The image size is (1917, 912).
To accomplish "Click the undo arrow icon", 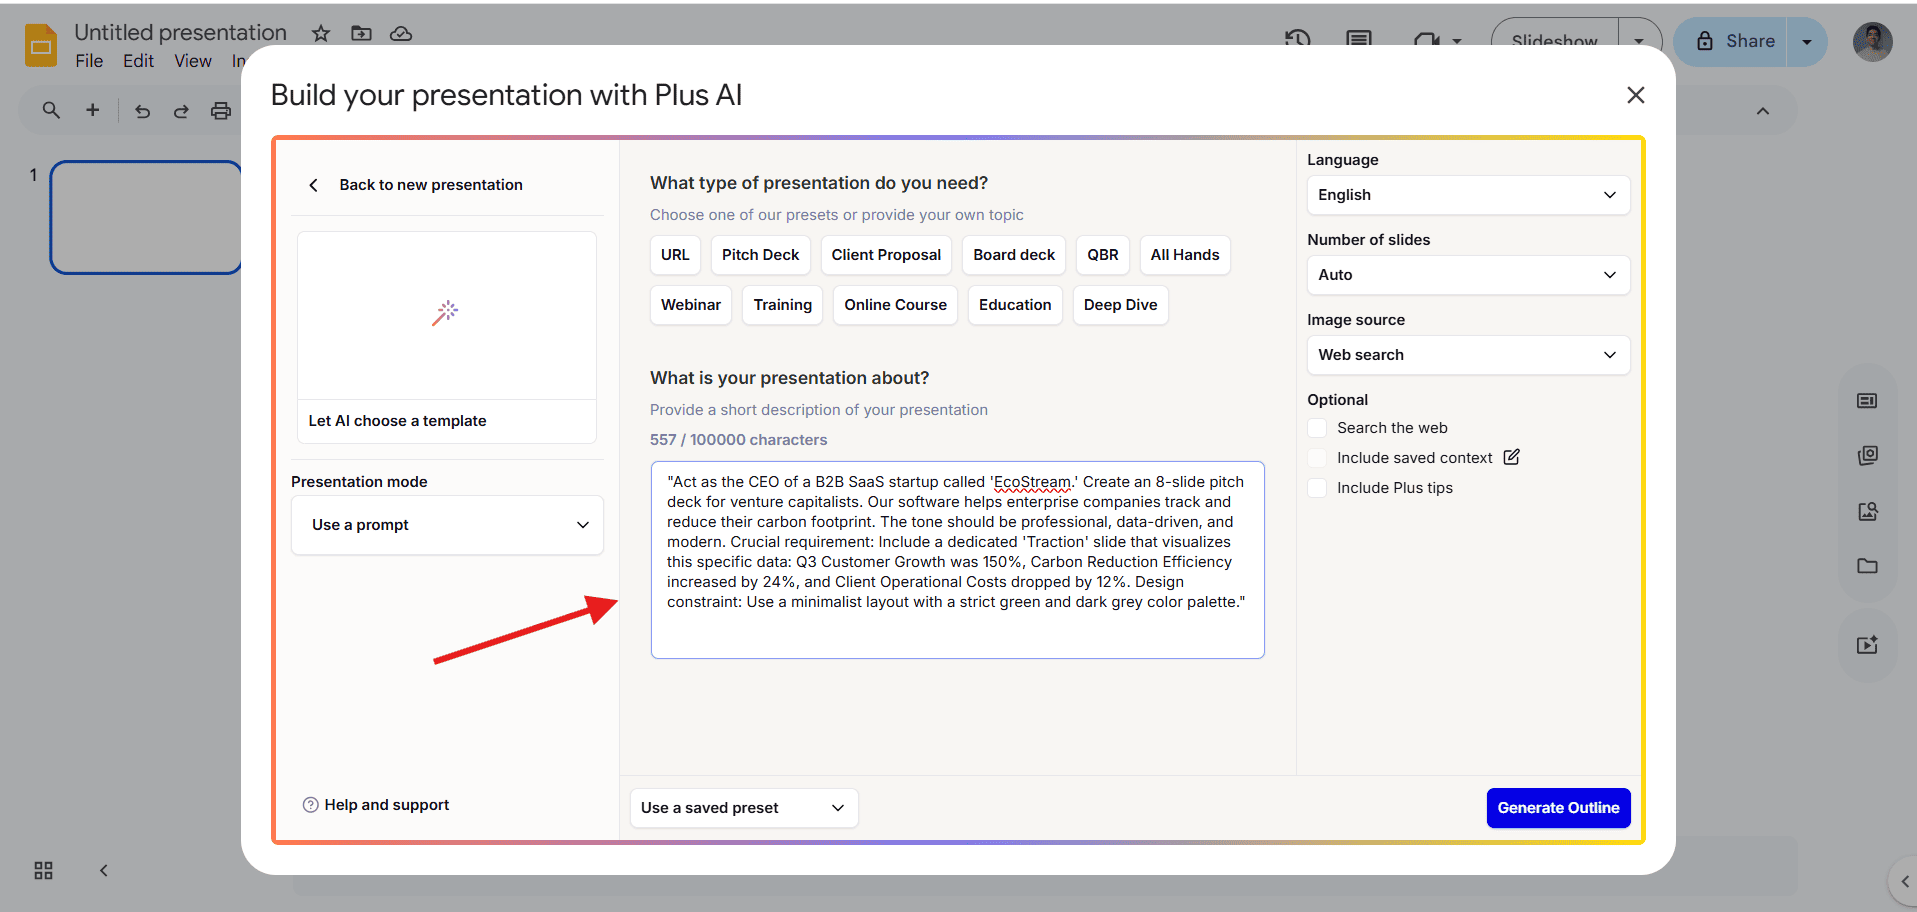I will (x=142, y=111).
